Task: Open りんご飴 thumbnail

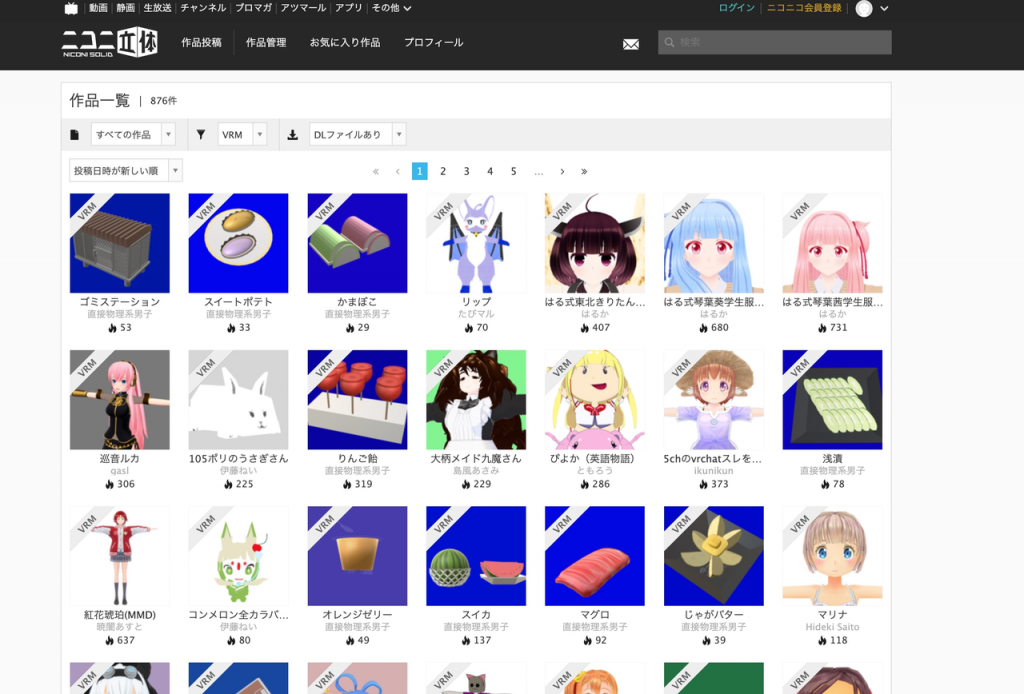Action: pos(357,400)
